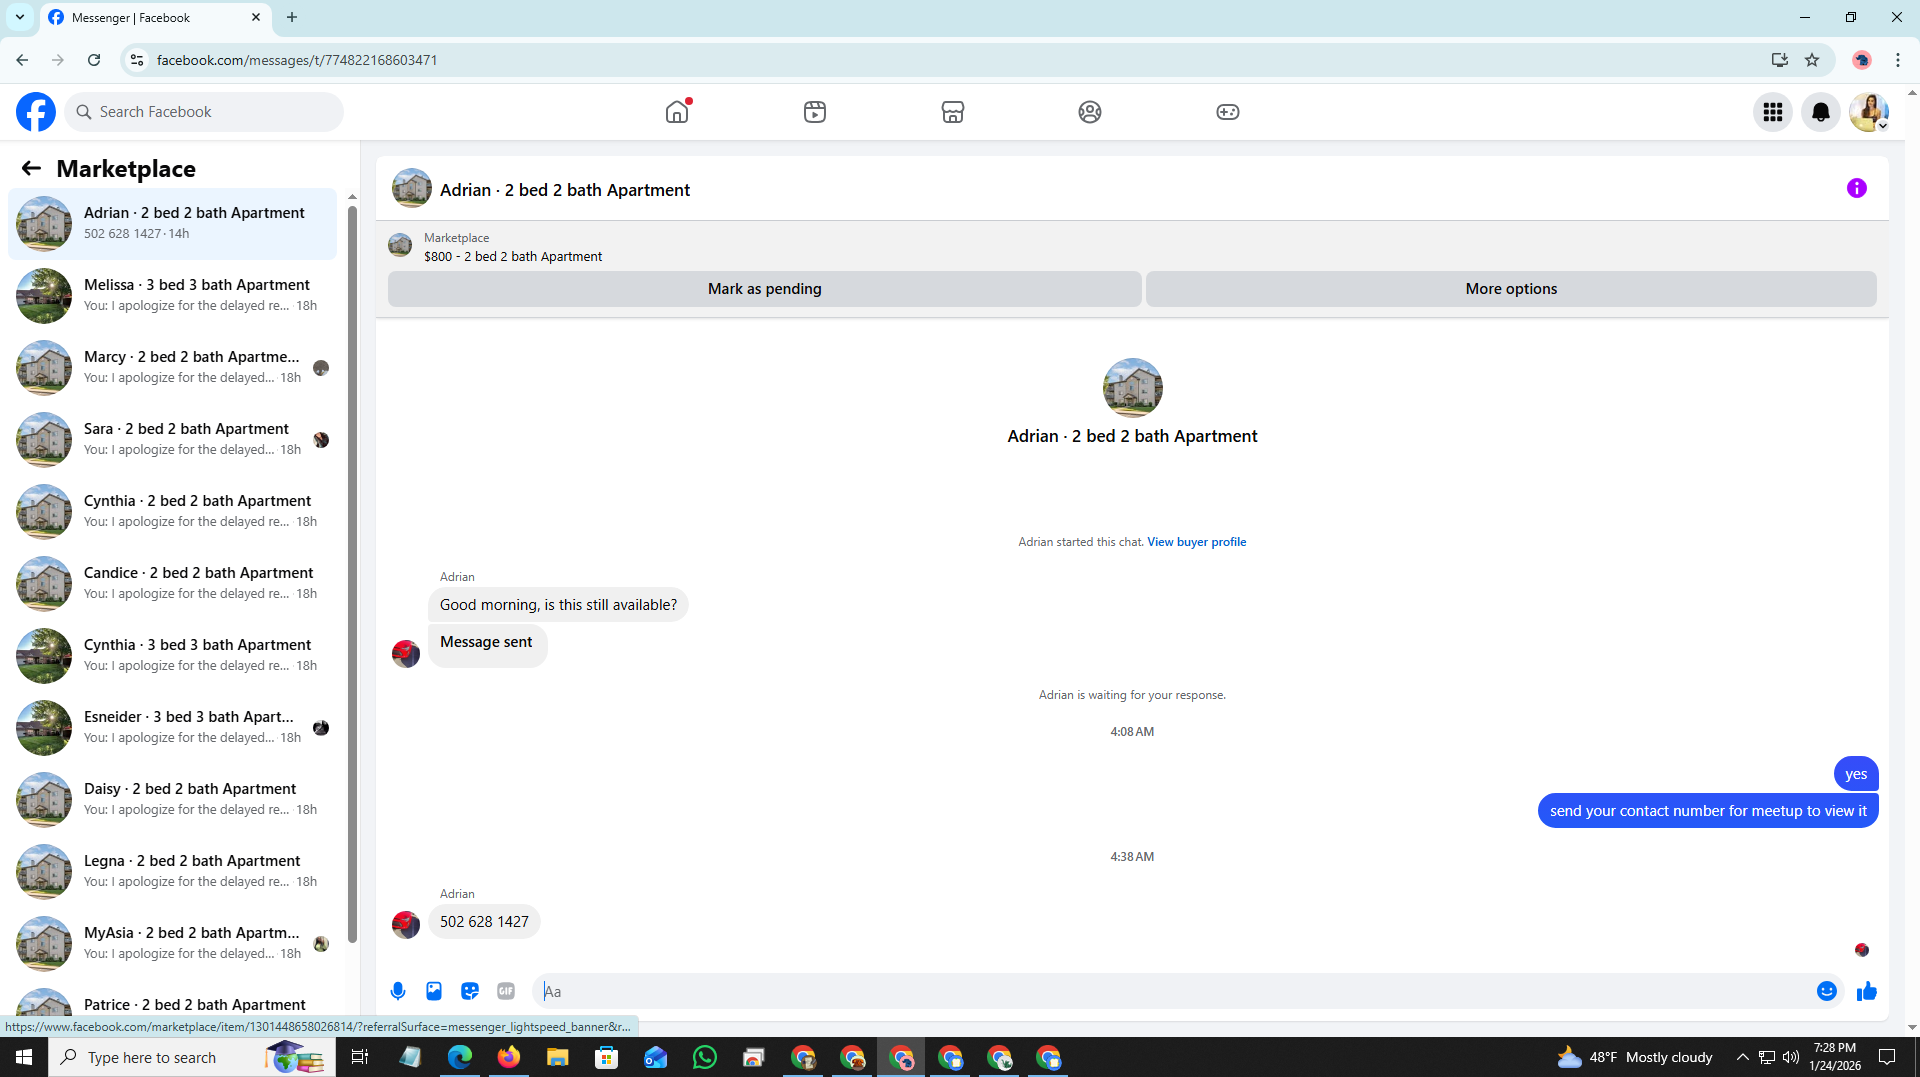Image resolution: width=1920 pixels, height=1077 pixels.
Task: Open the tab search dropdown chevron
Action: click(19, 17)
